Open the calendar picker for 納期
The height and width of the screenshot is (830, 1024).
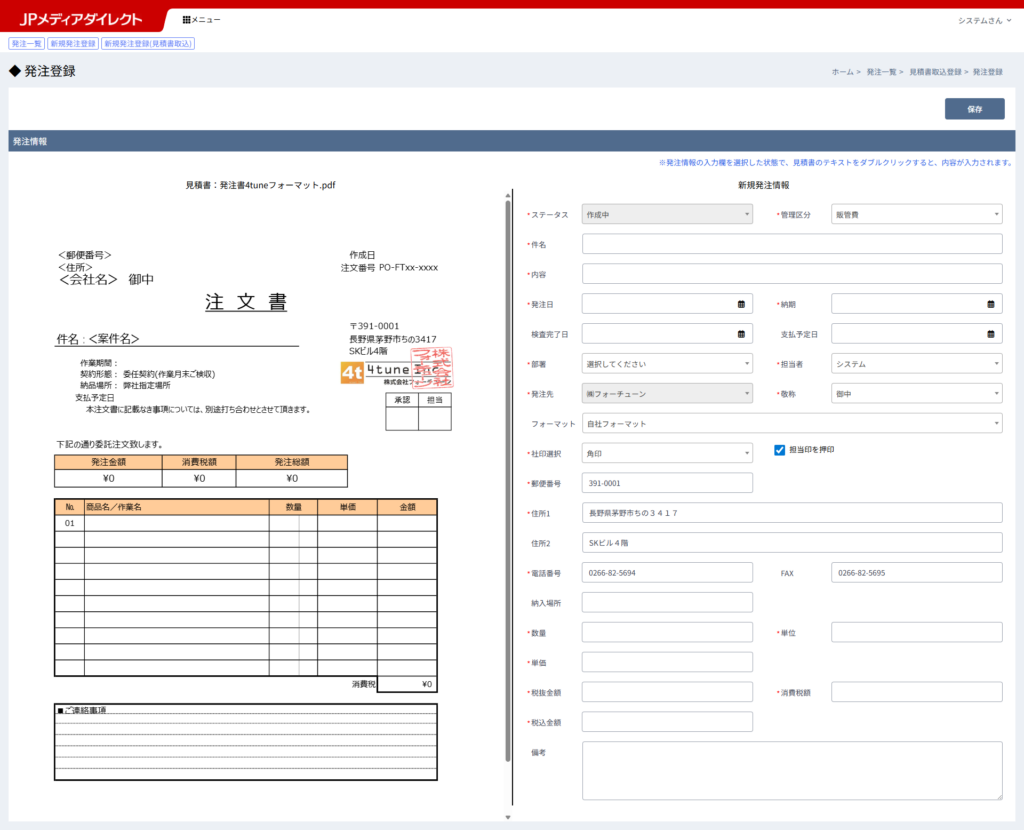coord(991,304)
